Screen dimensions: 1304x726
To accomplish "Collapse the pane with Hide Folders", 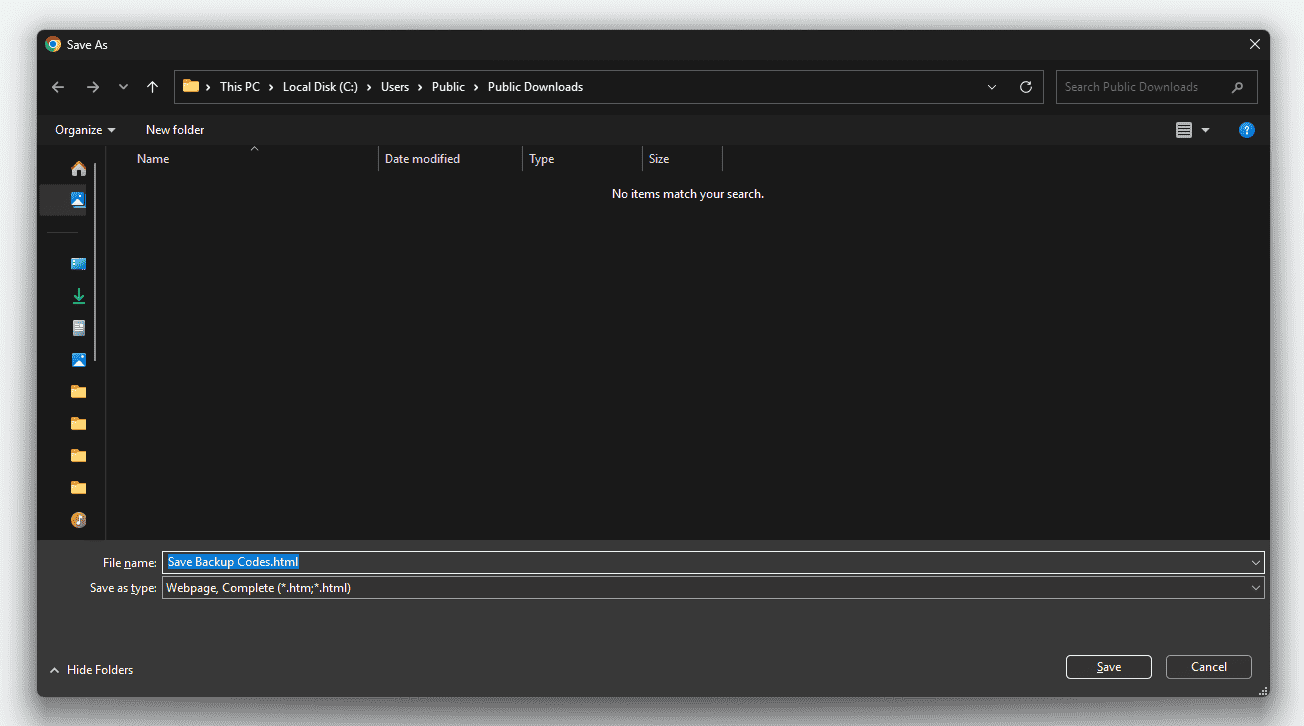I will pos(91,670).
